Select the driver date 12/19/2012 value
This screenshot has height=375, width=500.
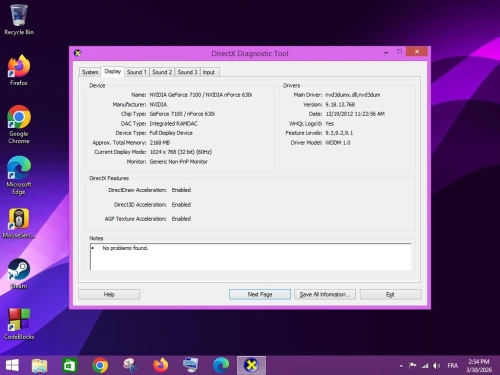pyautogui.click(x=355, y=114)
